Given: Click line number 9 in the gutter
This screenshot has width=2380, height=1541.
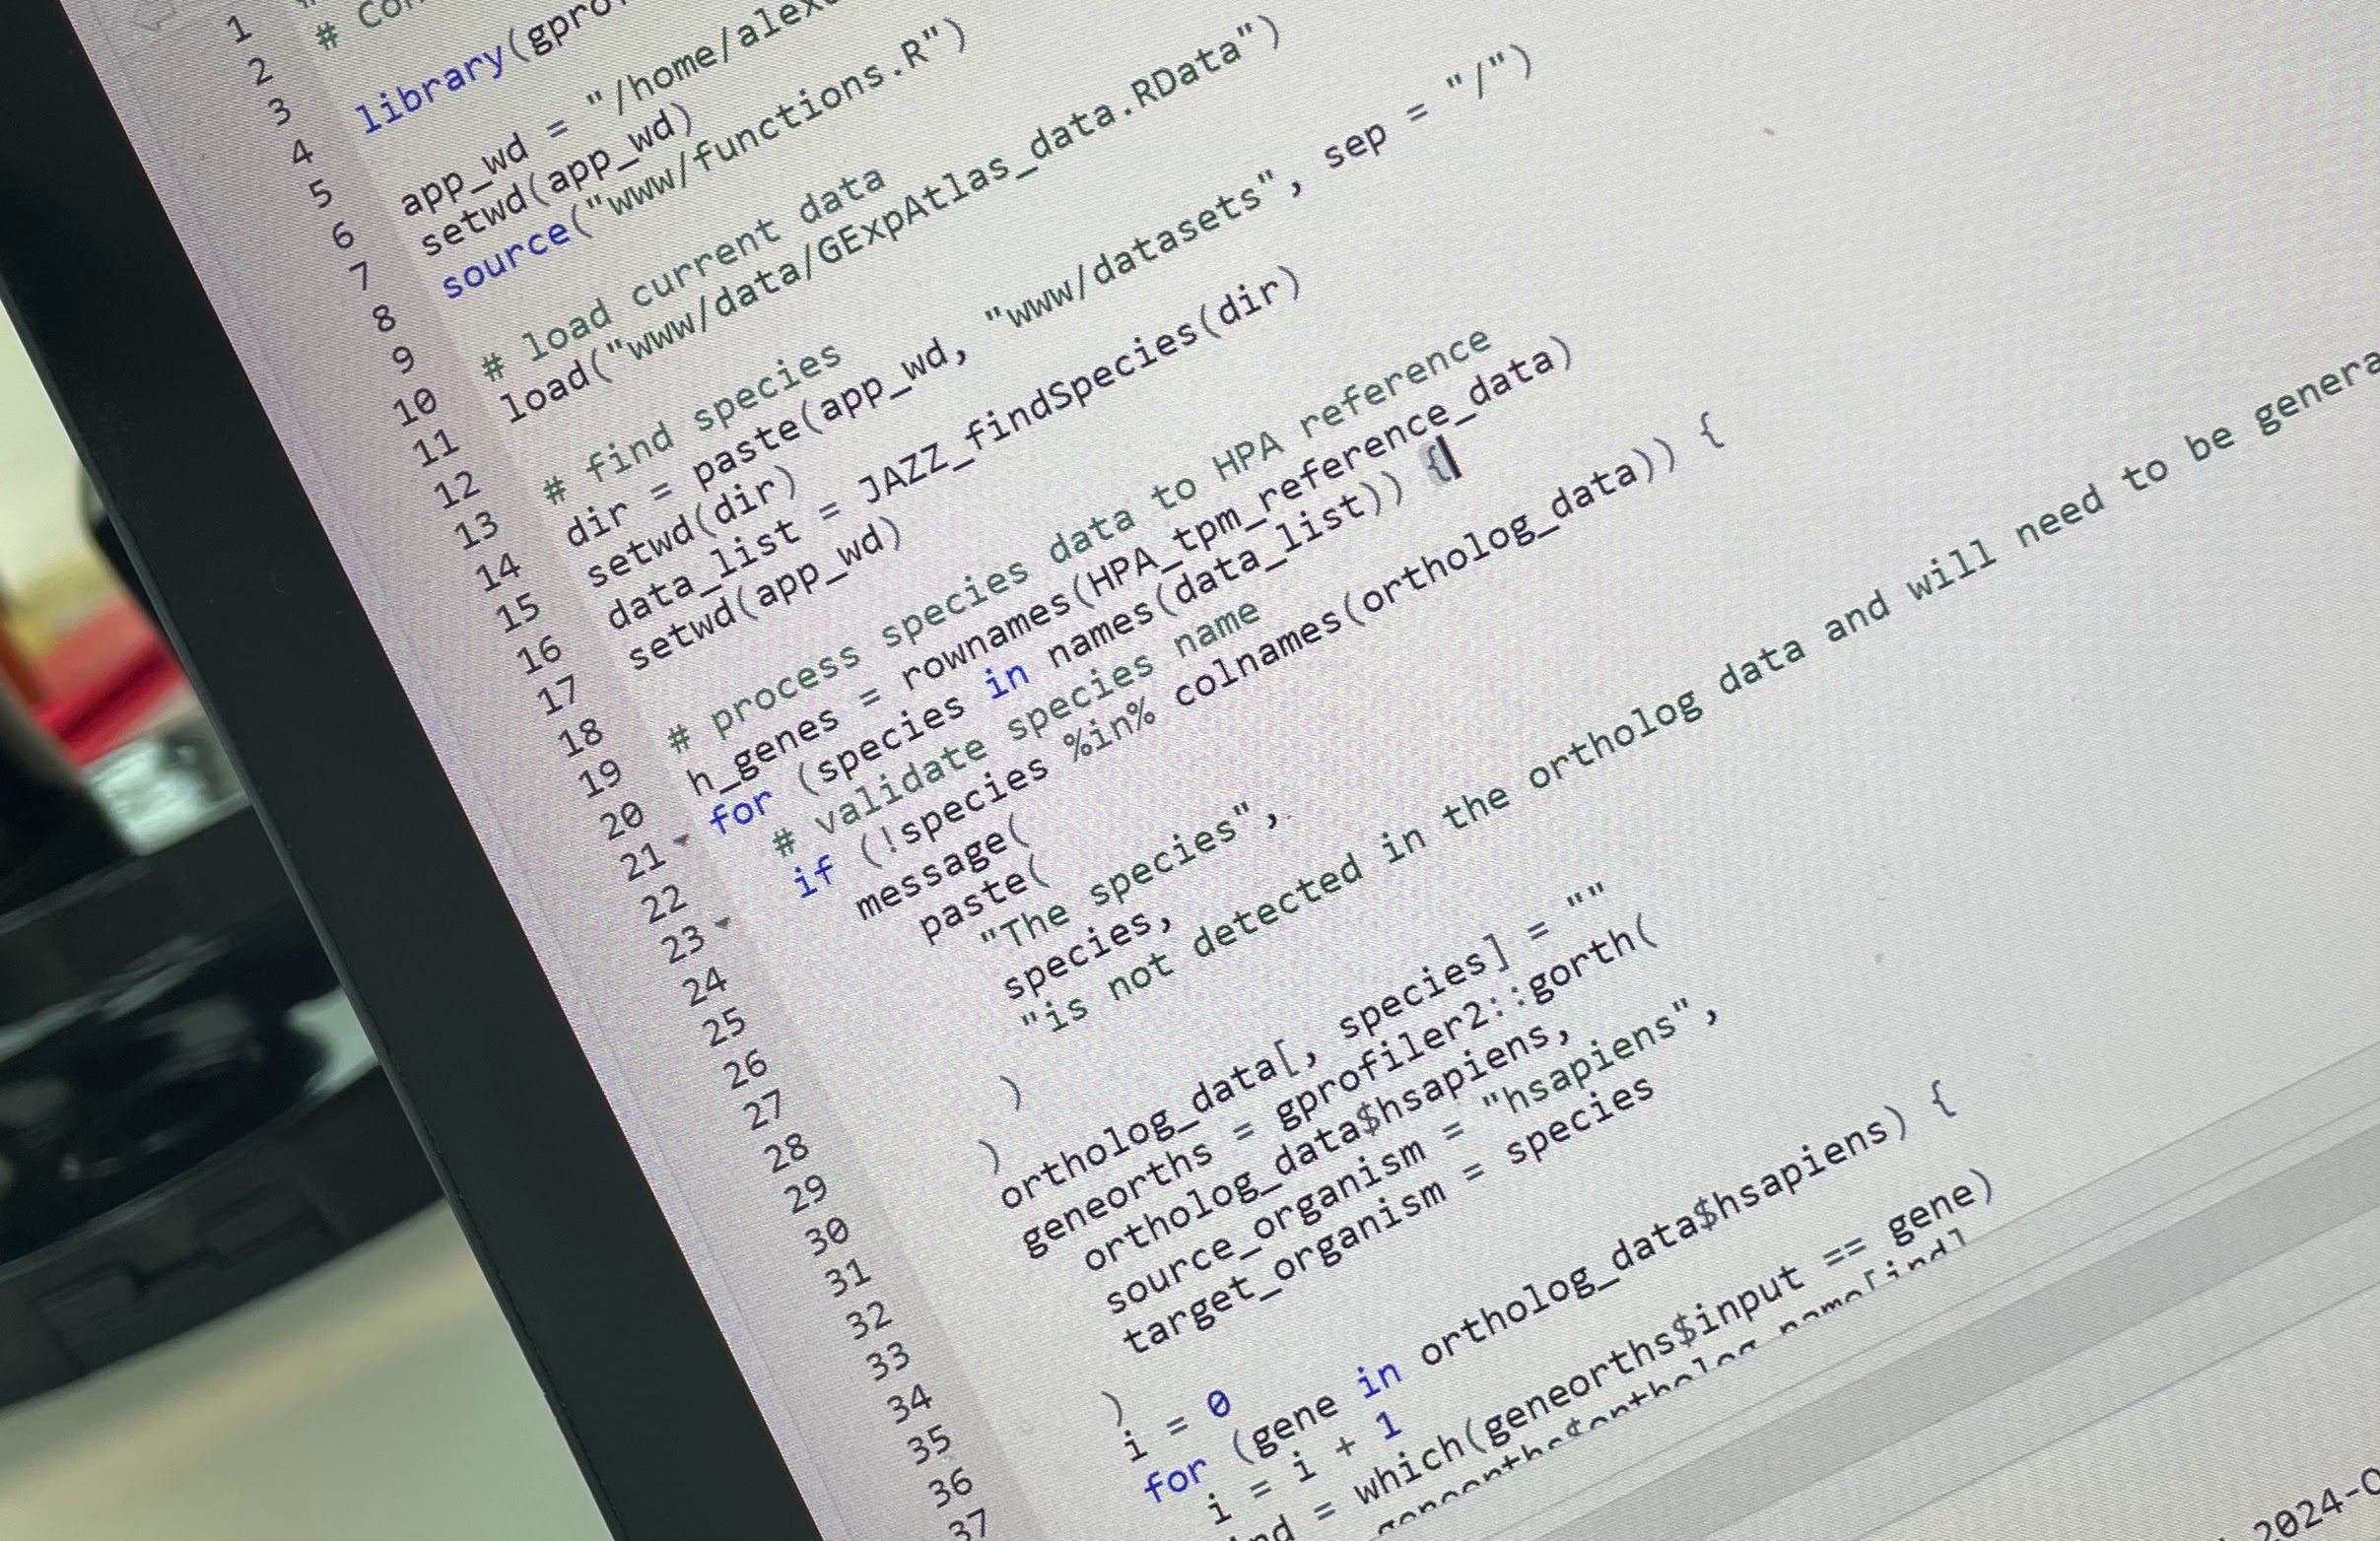Looking at the screenshot, I should coord(401,358).
